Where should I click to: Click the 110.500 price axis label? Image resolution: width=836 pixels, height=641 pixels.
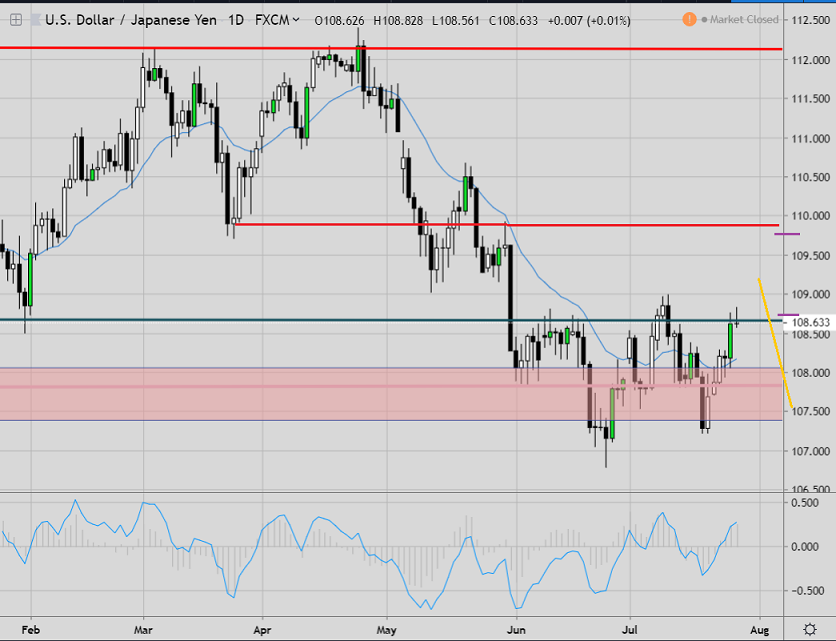point(810,177)
